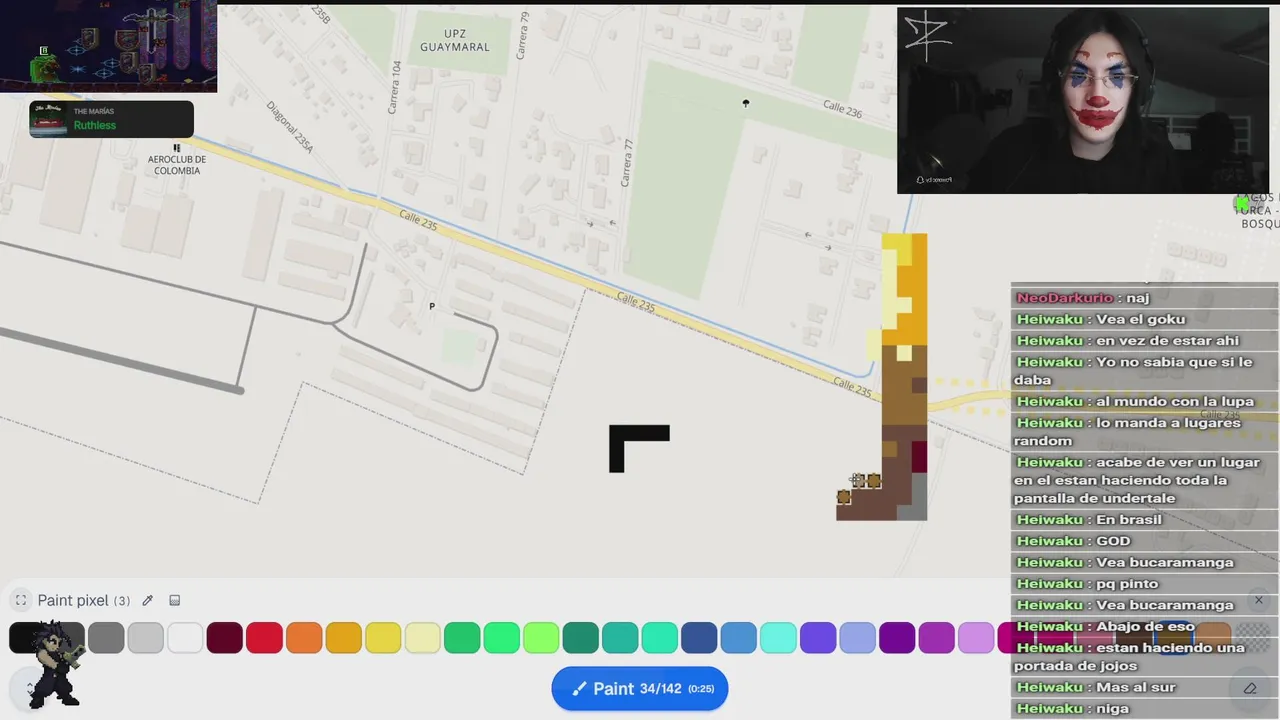Click the black pin marker in the green field

(745, 103)
